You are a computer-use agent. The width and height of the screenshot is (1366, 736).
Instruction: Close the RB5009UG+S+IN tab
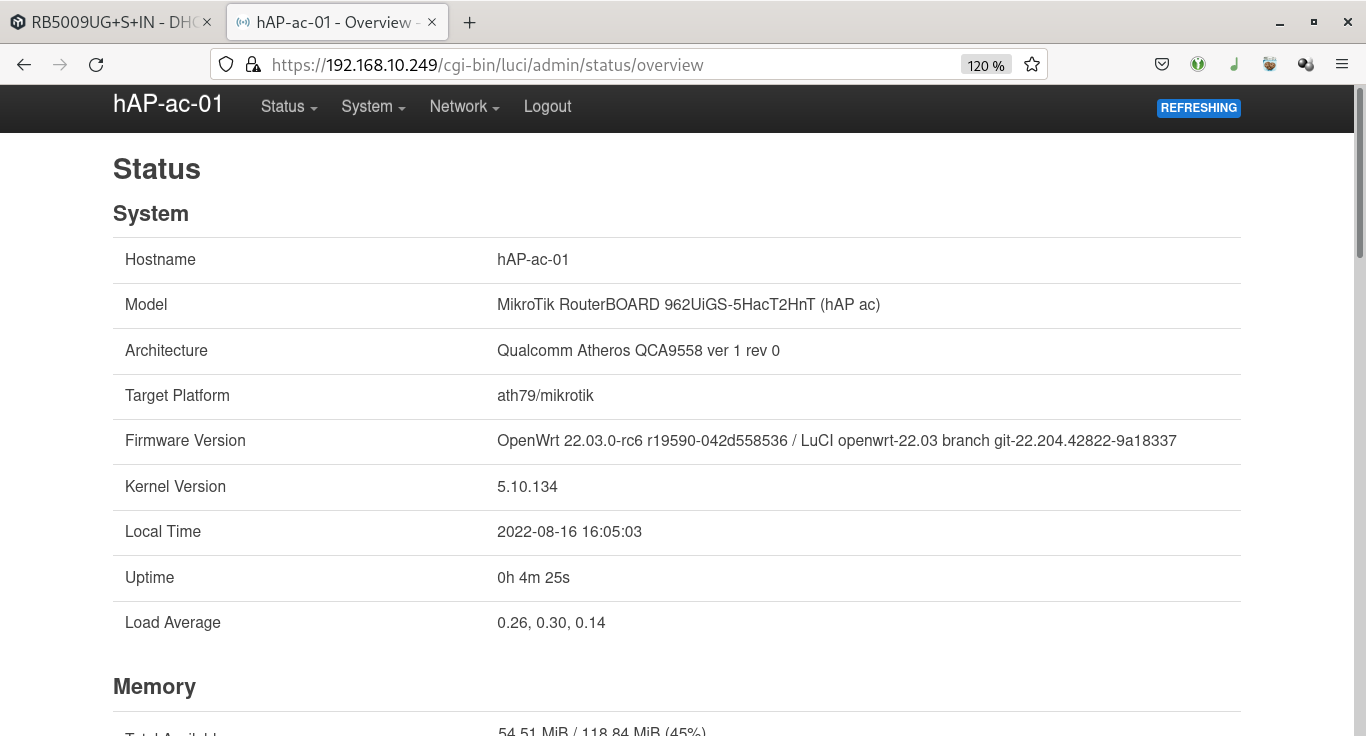(x=207, y=23)
